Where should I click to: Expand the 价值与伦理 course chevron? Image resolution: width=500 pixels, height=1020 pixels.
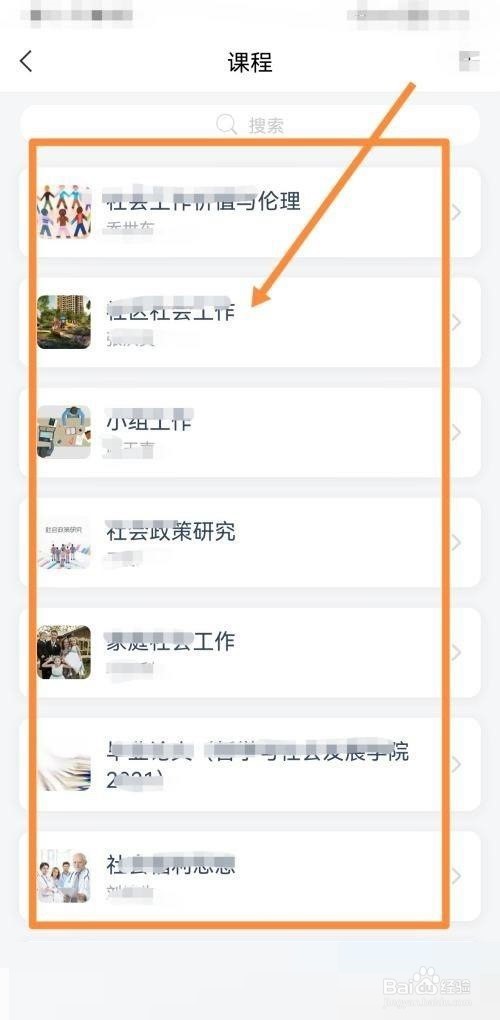click(456, 212)
